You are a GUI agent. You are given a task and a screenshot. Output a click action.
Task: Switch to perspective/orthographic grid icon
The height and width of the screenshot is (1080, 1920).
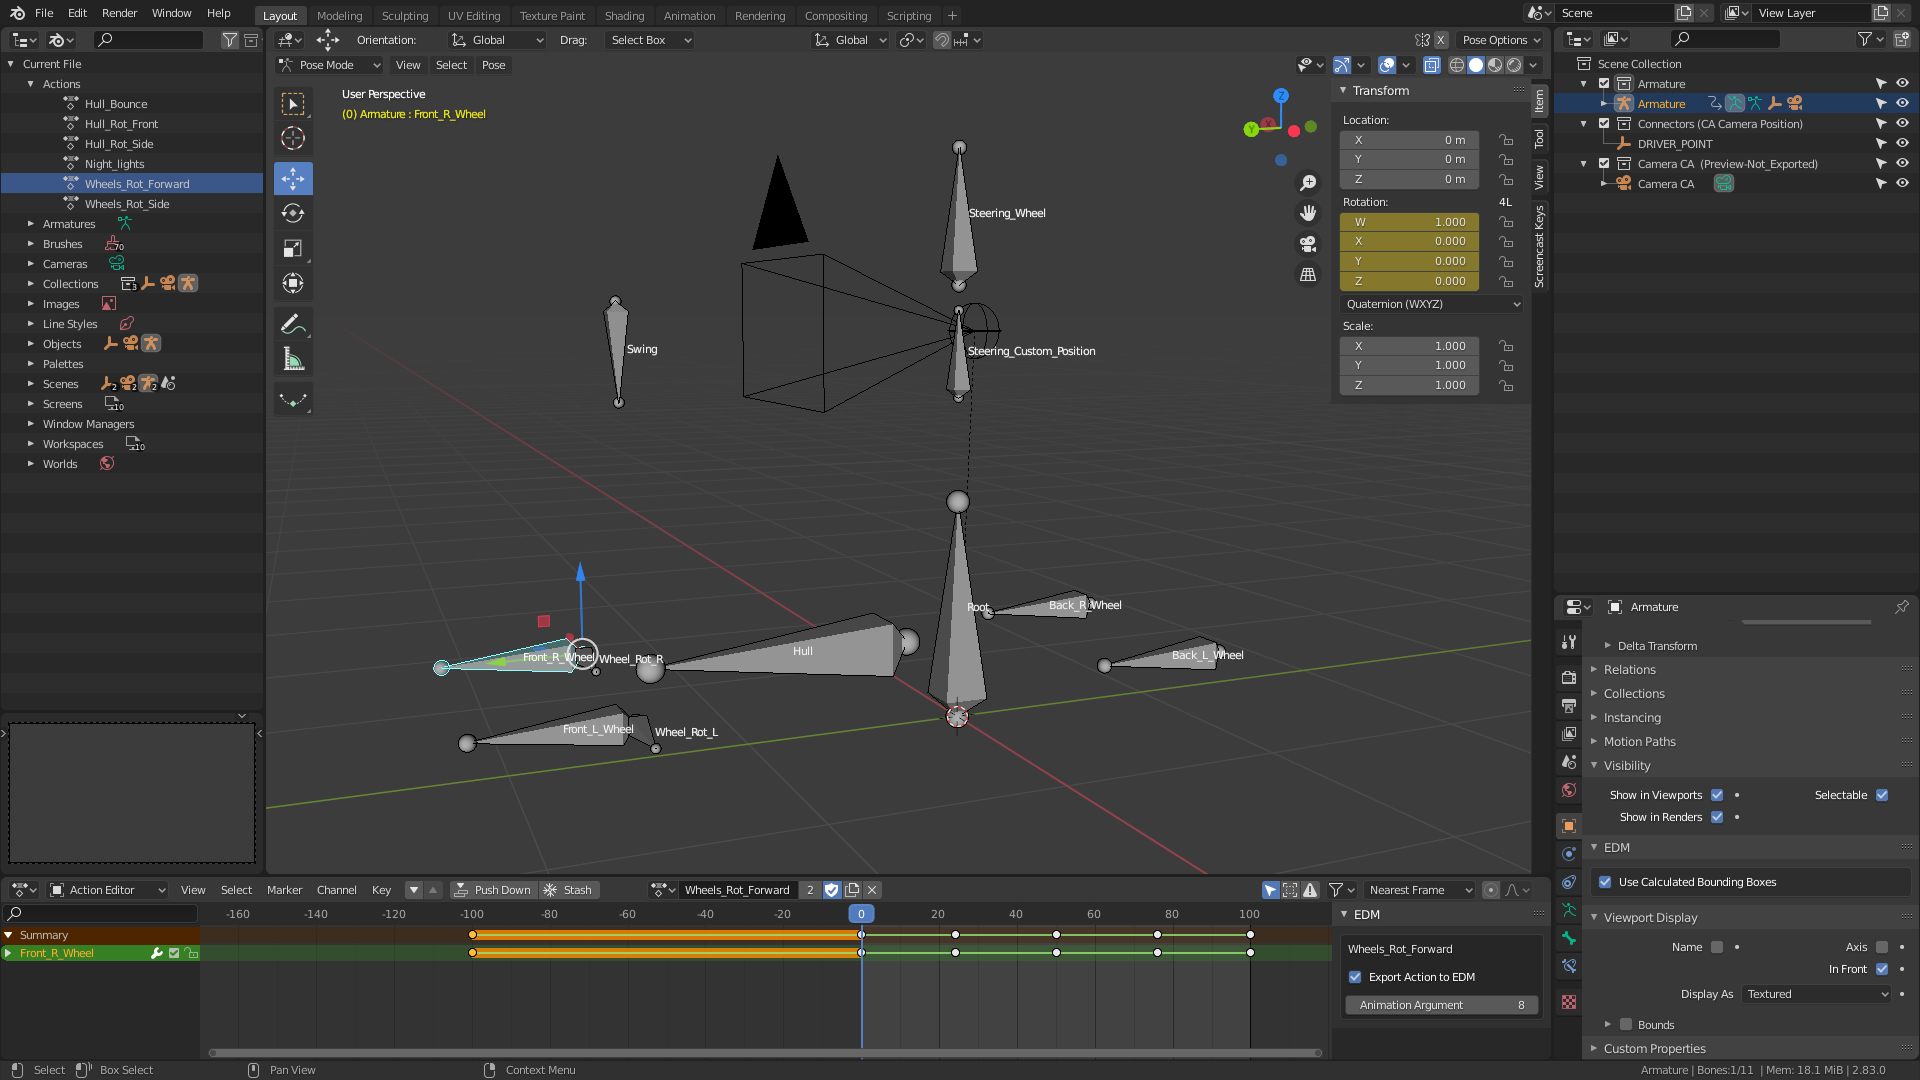coord(1307,274)
